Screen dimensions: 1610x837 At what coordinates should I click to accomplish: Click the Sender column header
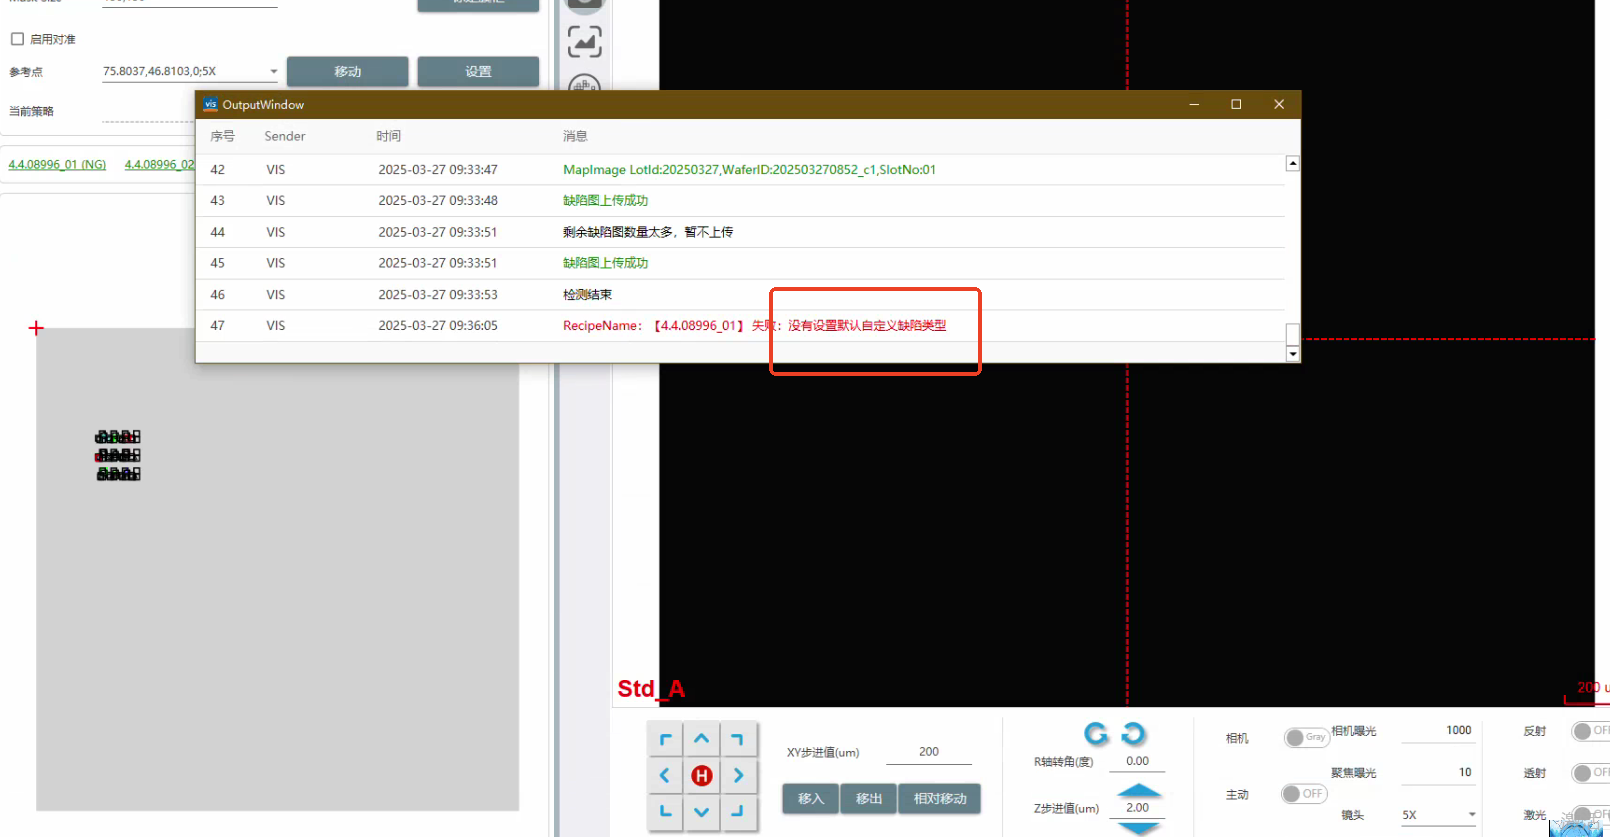coord(285,136)
